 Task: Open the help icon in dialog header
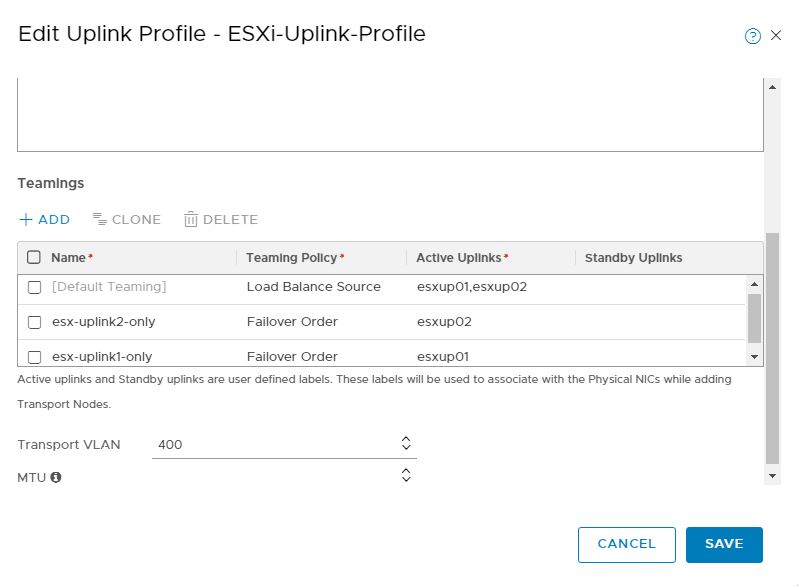(x=753, y=36)
